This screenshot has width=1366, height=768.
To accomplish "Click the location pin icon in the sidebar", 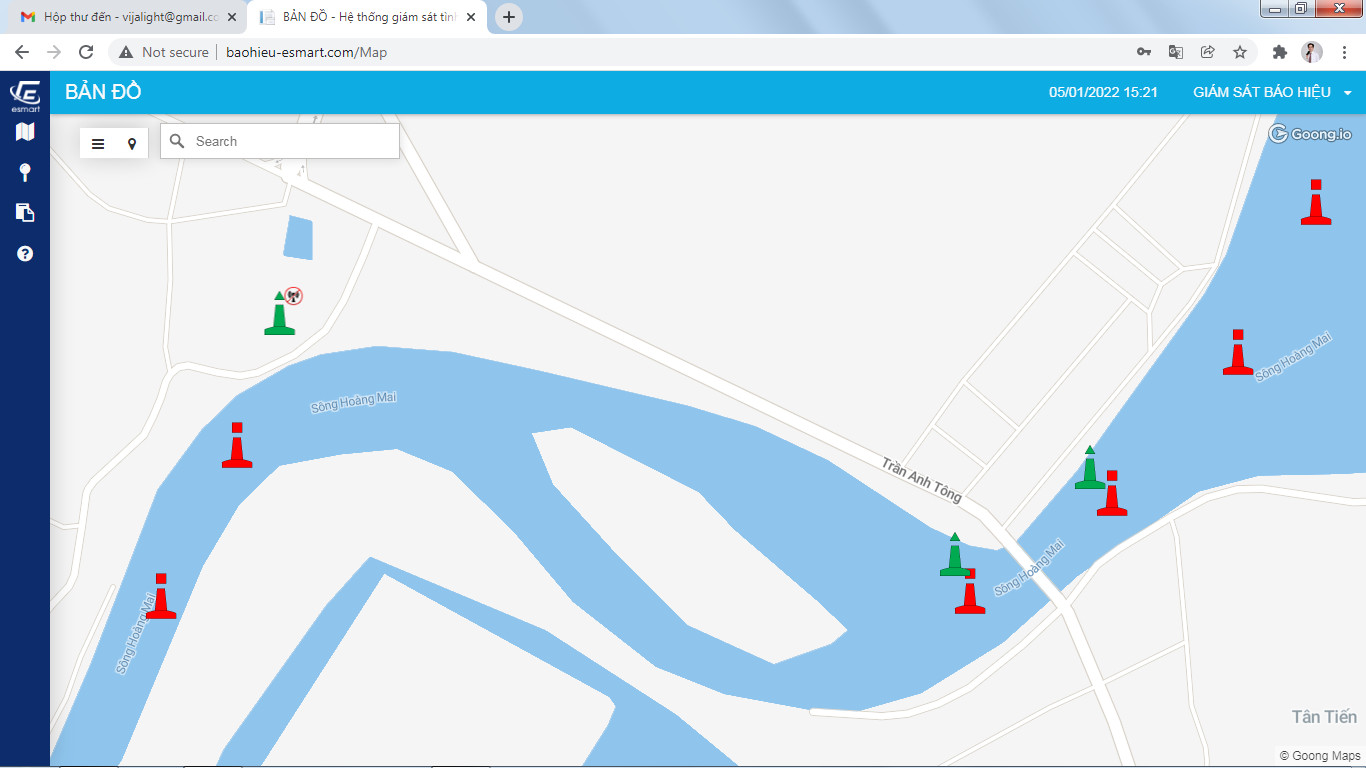I will coord(25,173).
